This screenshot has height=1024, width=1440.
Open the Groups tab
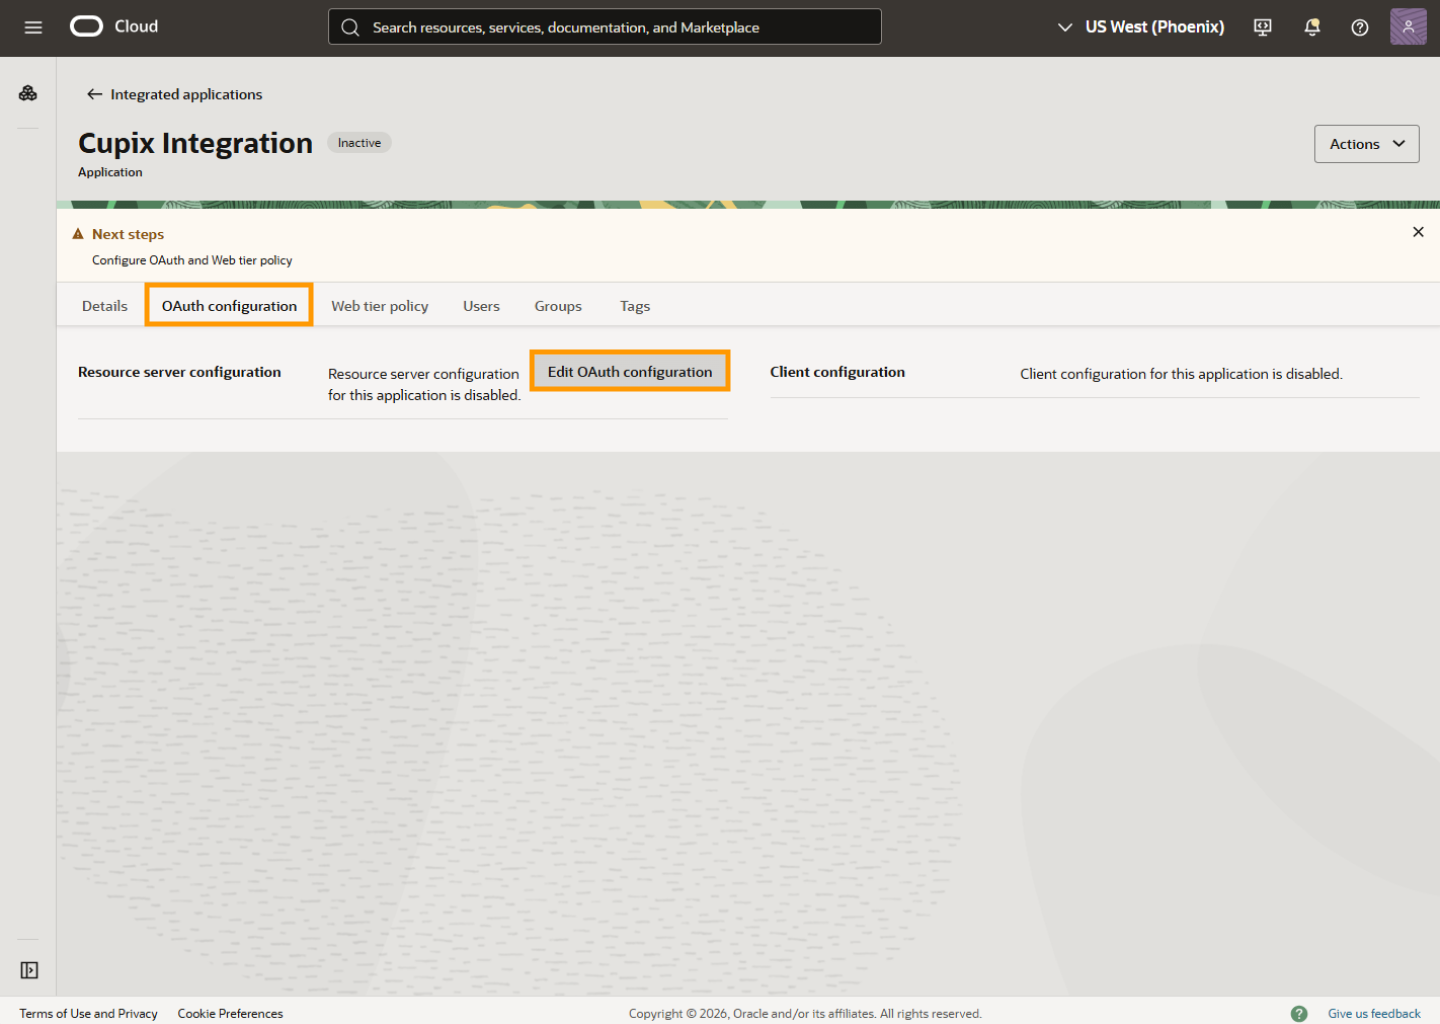pos(558,306)
